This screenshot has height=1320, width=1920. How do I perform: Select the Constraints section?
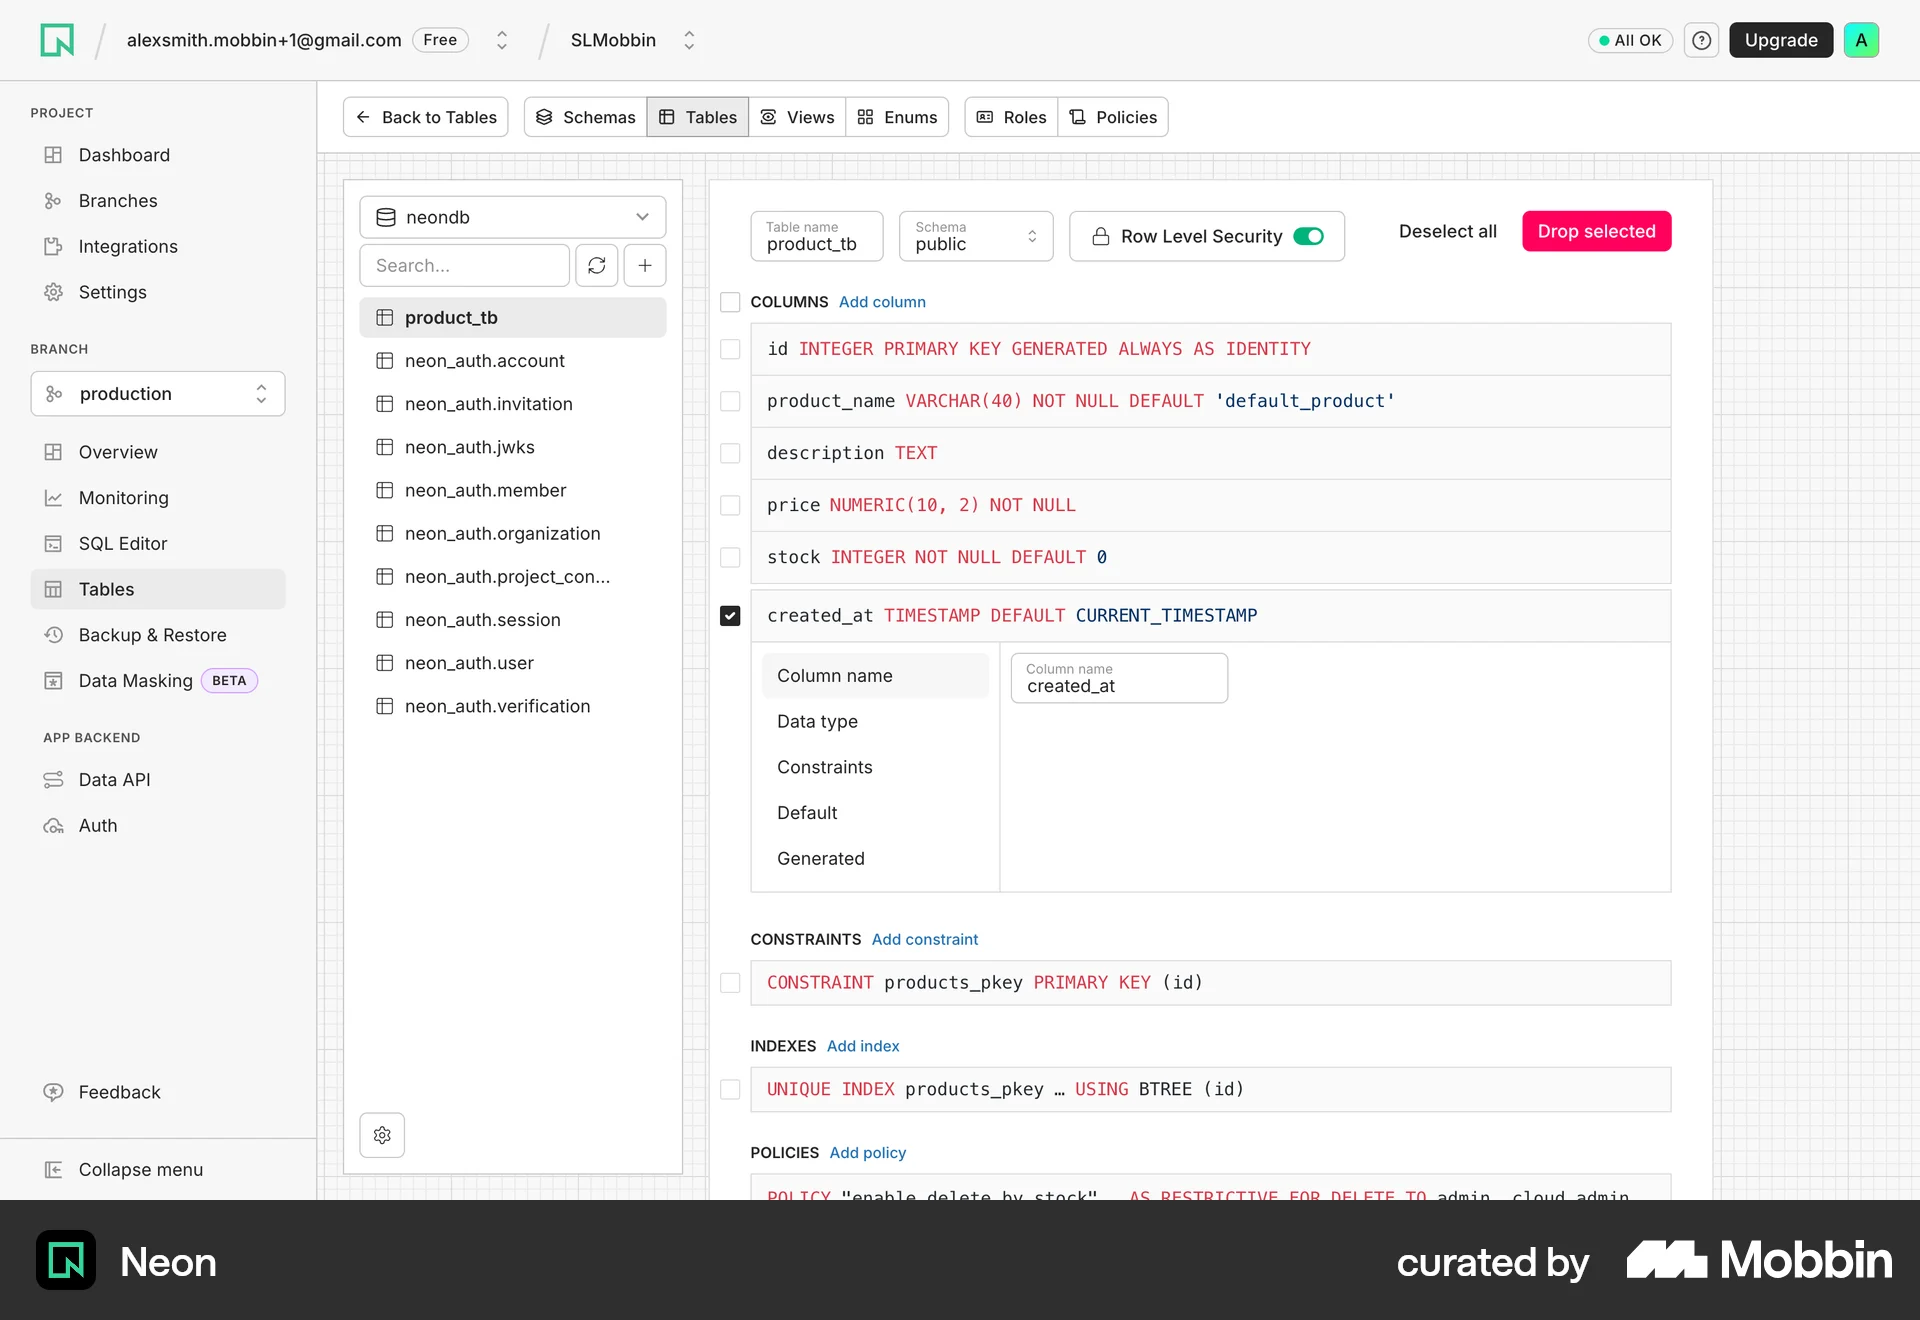point(875,767)
